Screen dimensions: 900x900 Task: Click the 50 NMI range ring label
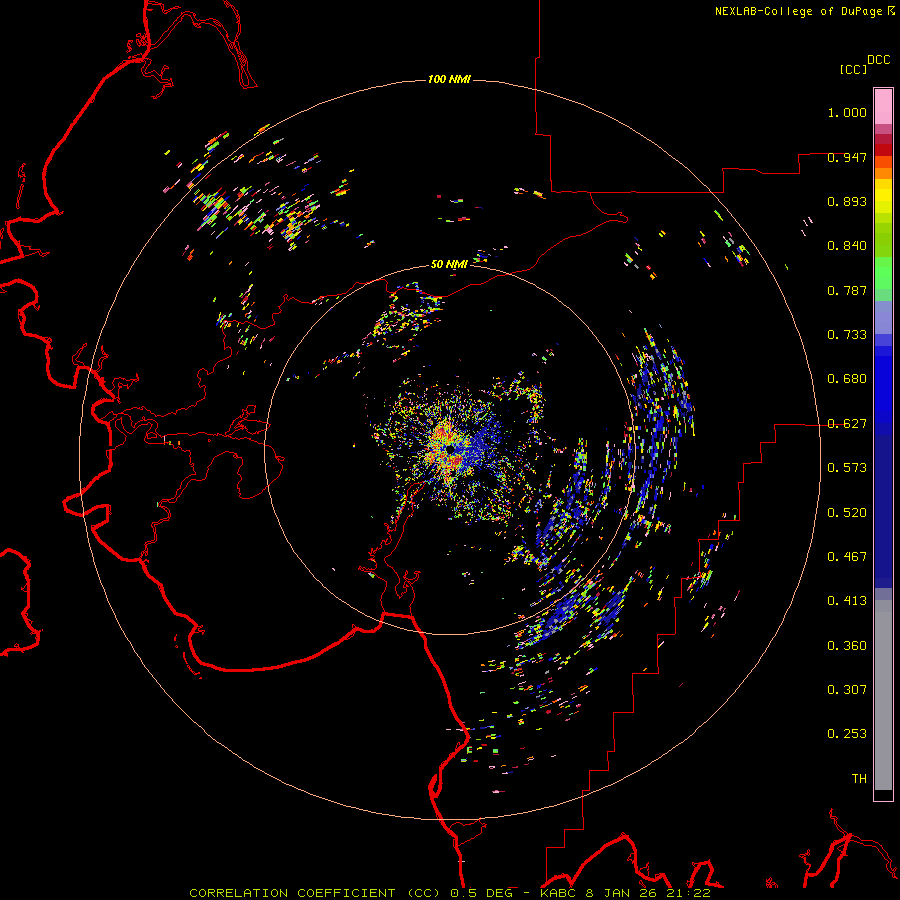point(449,264)
